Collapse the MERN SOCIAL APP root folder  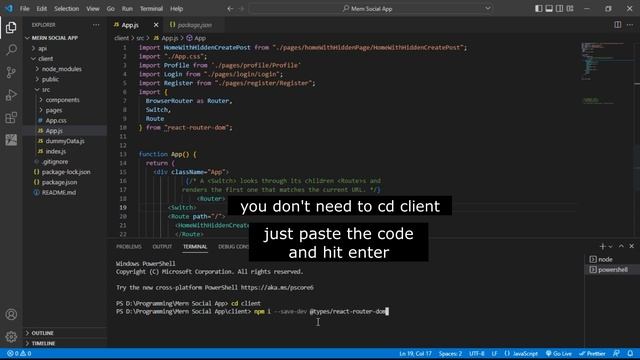point(55,38)
